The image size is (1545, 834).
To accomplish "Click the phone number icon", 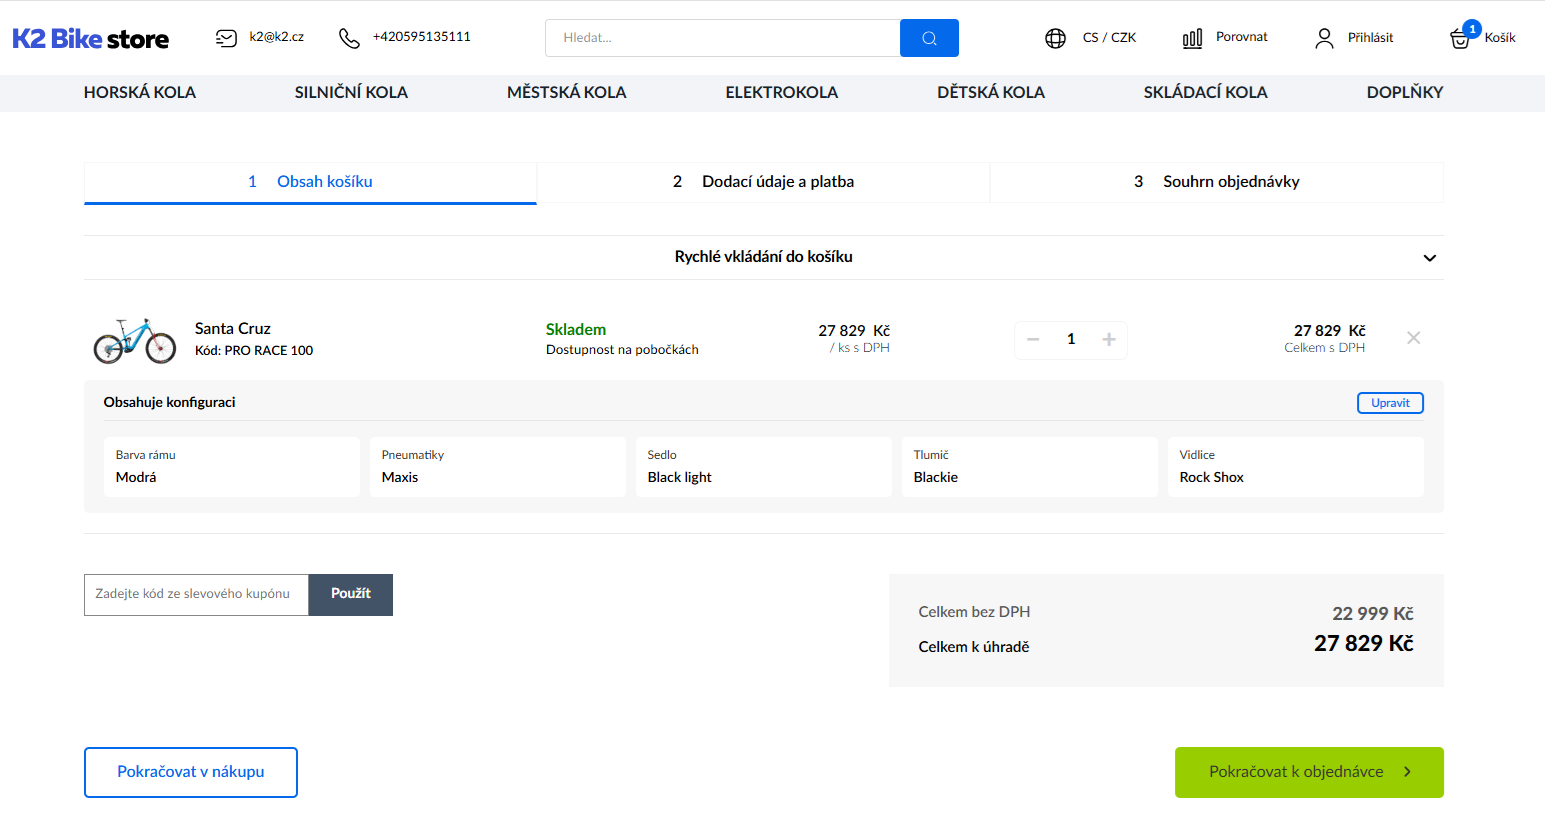I will (349, 38).
